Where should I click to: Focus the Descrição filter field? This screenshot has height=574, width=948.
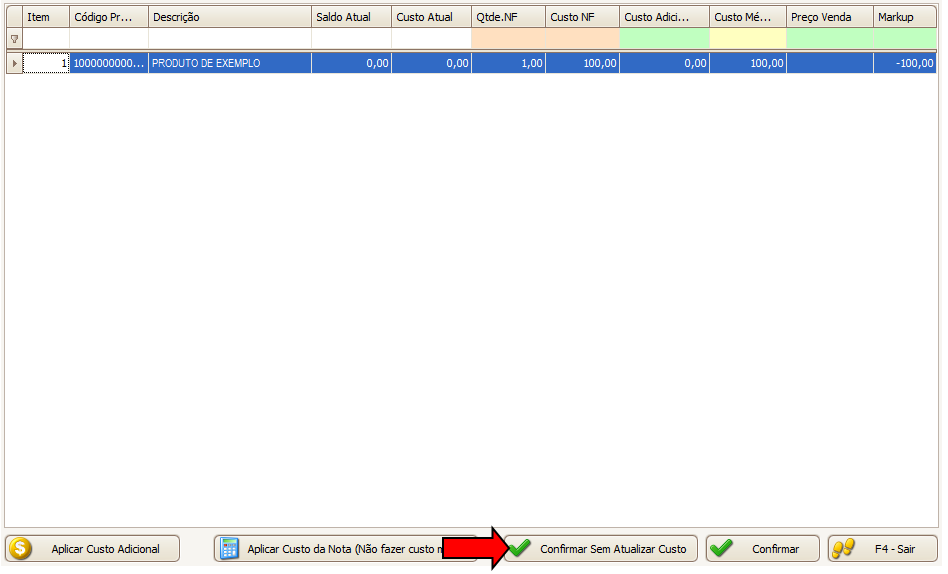point(229,38)
